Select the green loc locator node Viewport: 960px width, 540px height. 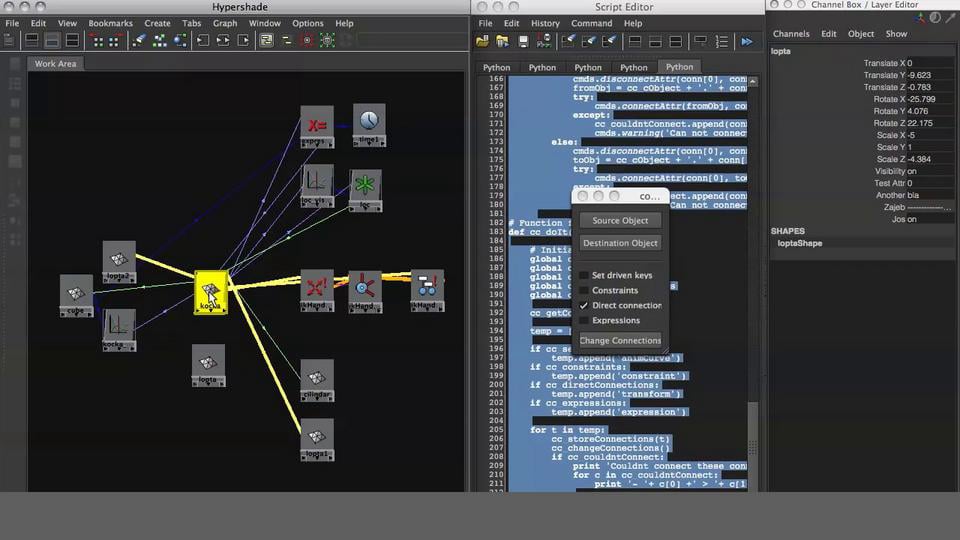point(366,190)
